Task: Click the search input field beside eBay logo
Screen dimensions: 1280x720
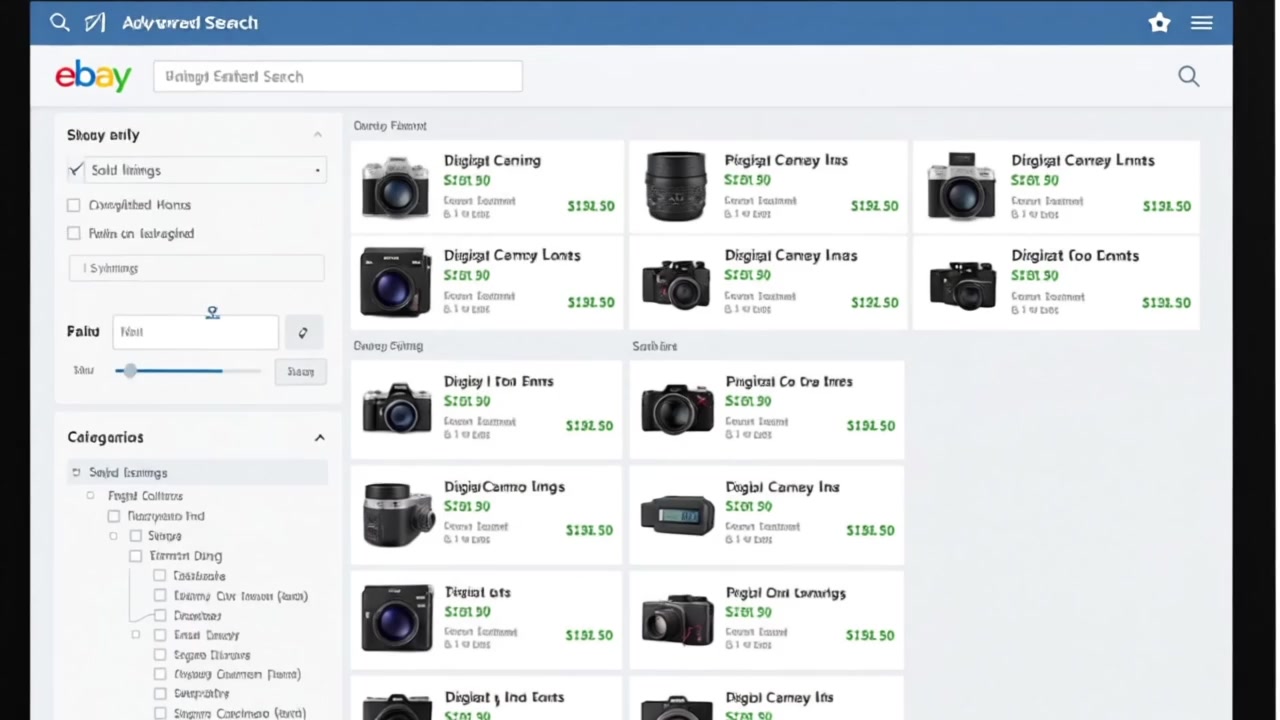Action: [x=337, y=76]
